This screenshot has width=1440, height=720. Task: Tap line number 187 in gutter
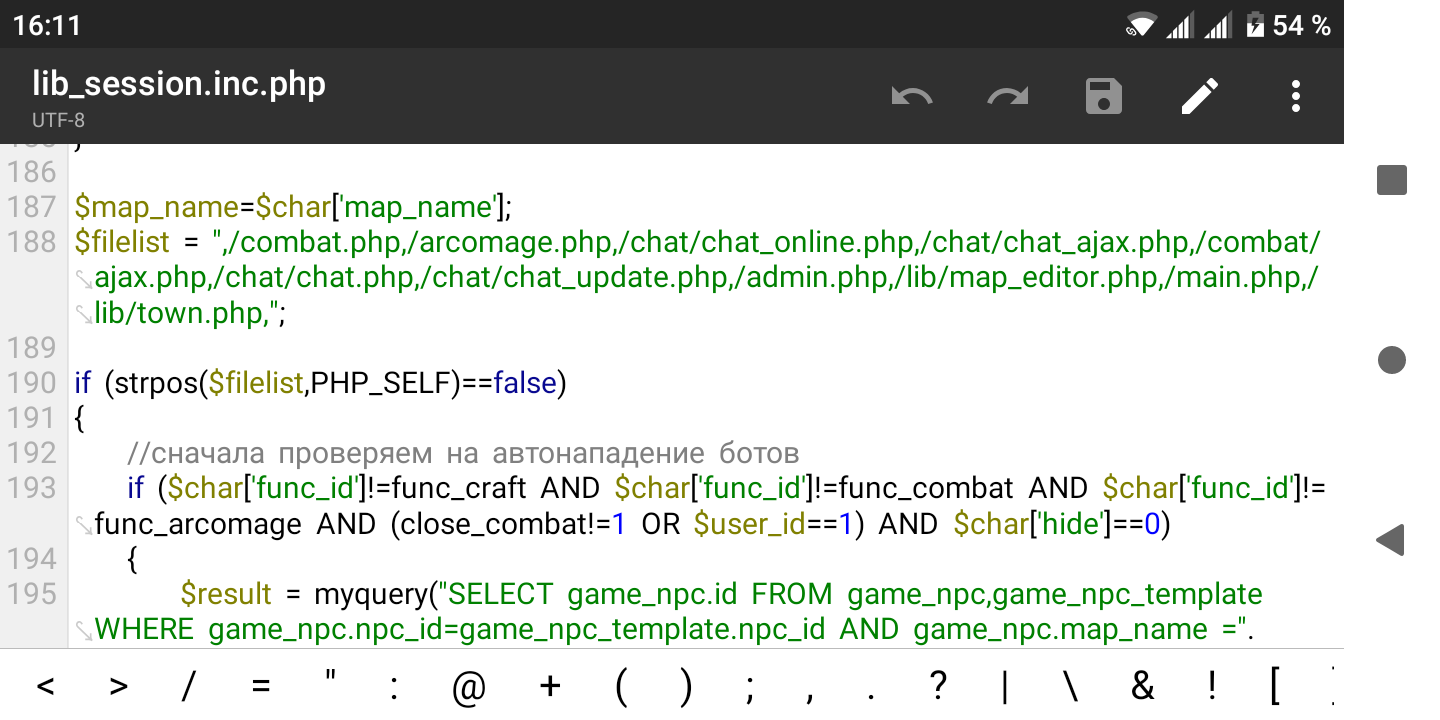click(32, 207)
